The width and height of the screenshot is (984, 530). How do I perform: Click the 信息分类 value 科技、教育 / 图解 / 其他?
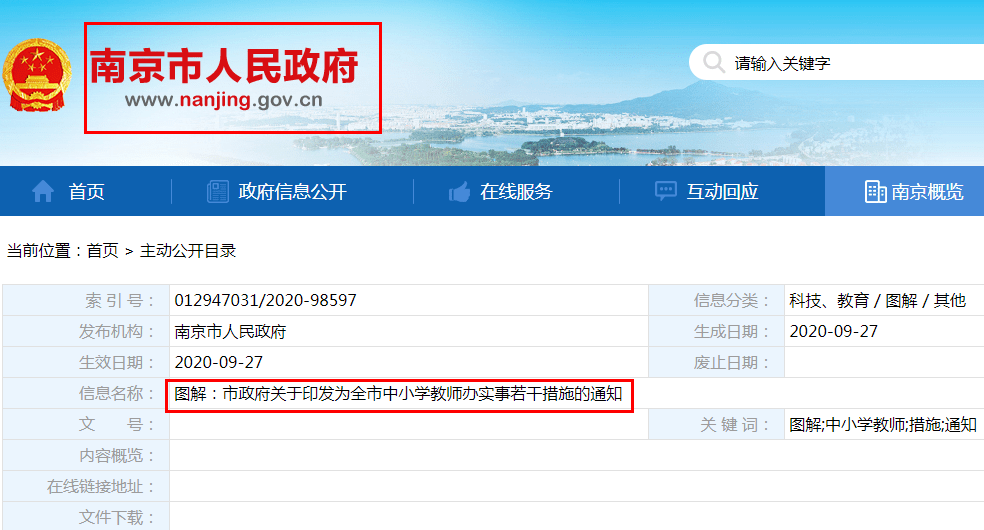(x=877, y=300)
